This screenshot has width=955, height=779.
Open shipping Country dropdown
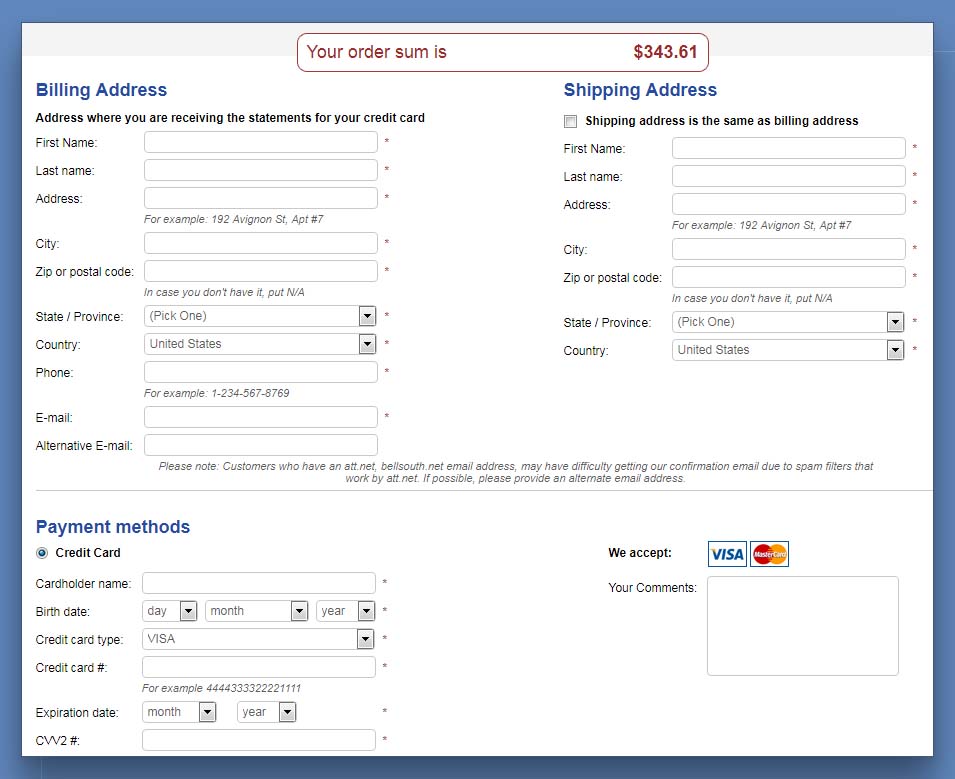tap(788, 350)
